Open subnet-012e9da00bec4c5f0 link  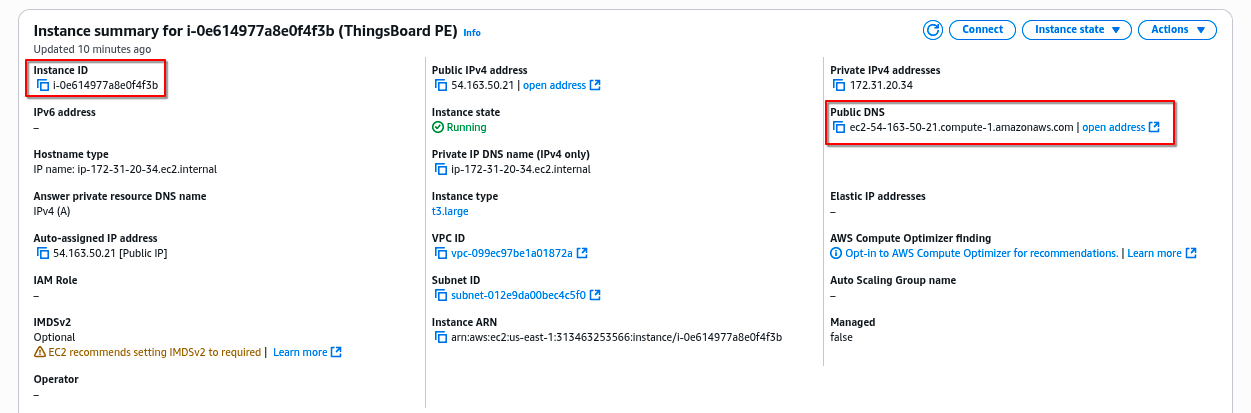(518, 296)
